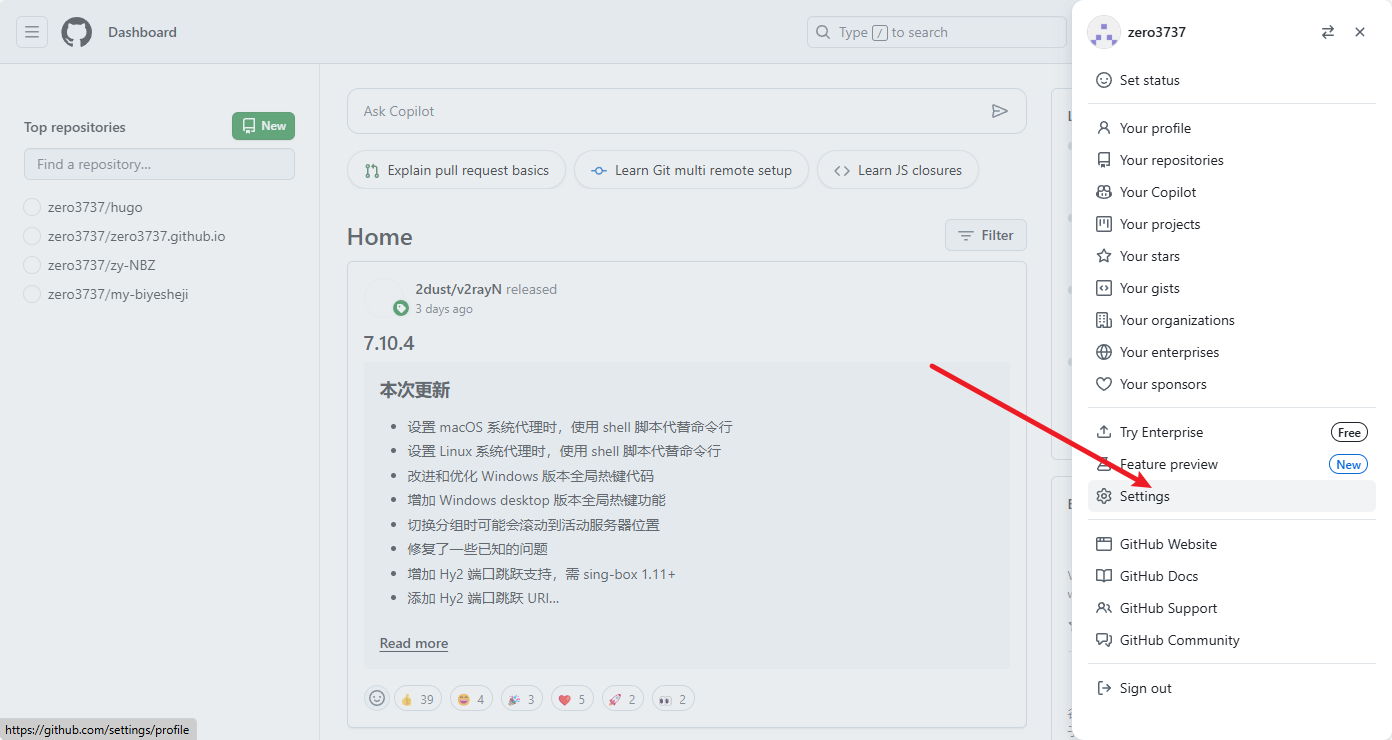
Task: Click the GitHub Website browser icon
Action: coord(1104,544)
